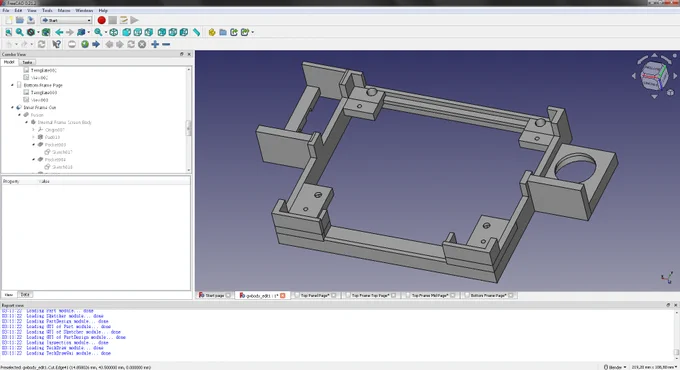Open the Macro menu
680x370 pixels.
64,10
